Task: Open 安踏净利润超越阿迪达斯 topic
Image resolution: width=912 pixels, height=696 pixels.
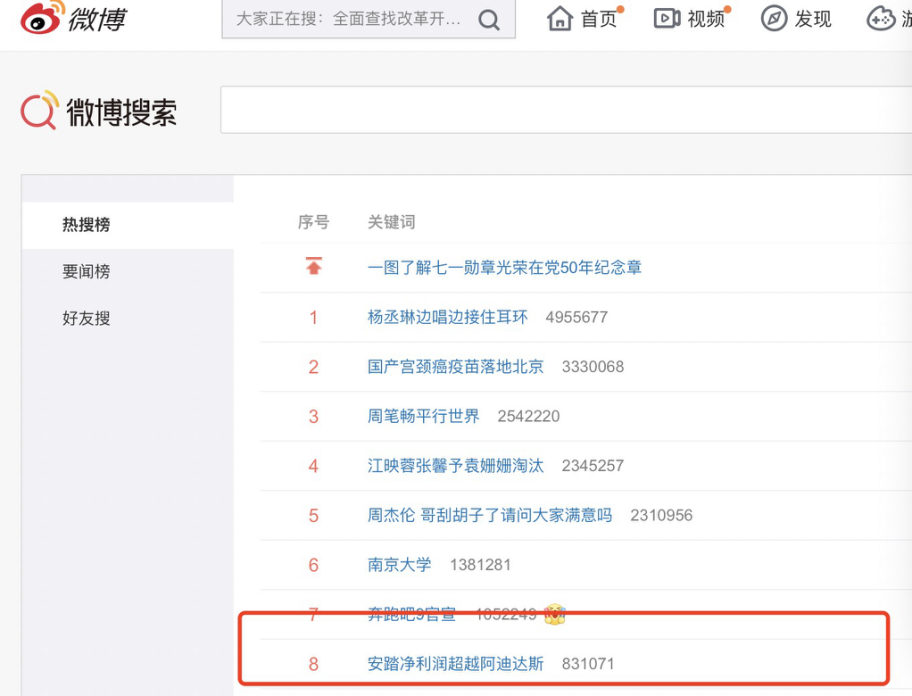Action: [x=455, y=663]
